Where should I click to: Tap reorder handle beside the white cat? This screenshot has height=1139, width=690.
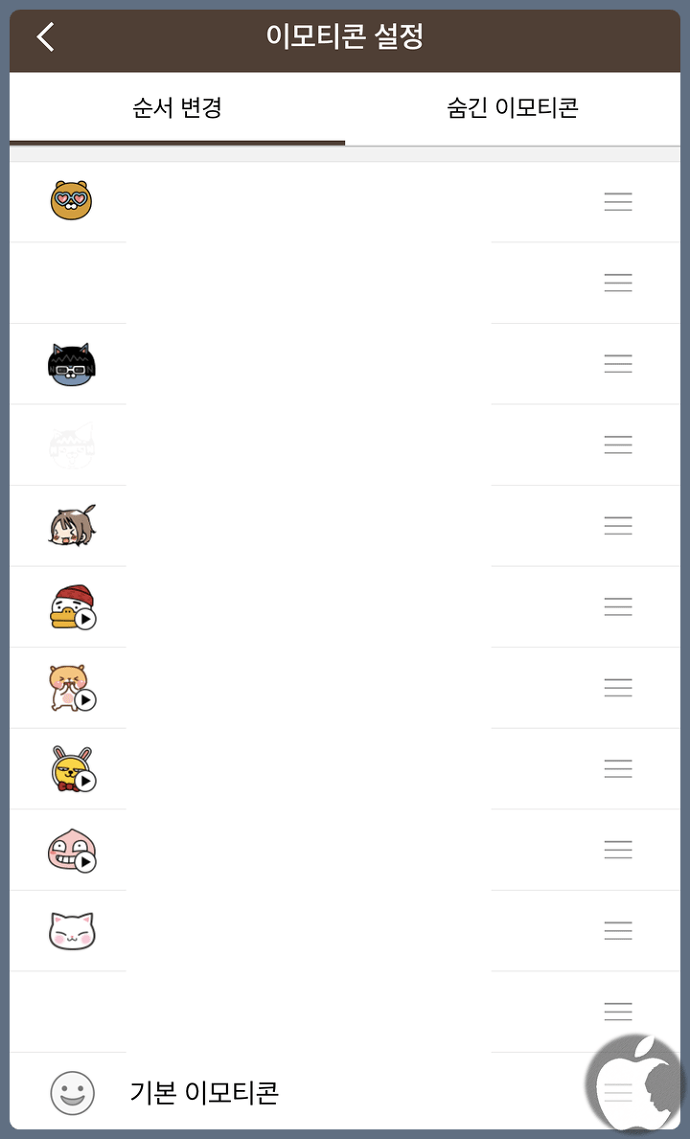(618, 931)
